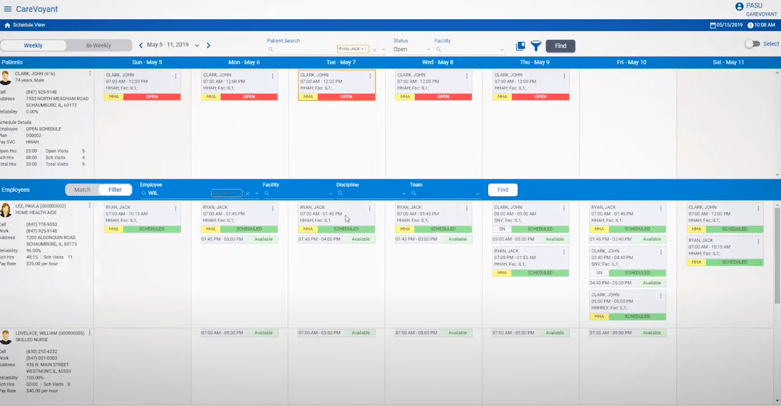Open the PASU user profile icon

pyautogui.click(x=739, y=7)
